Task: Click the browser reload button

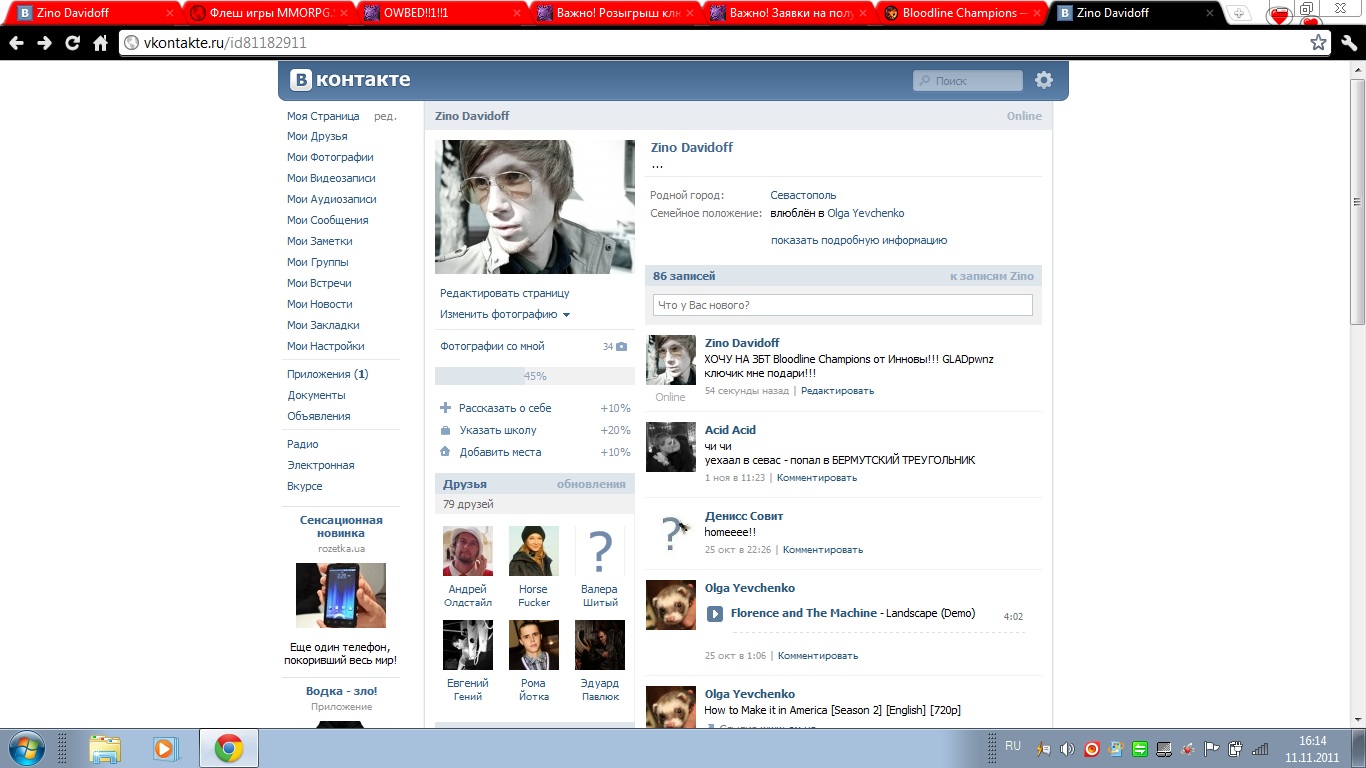Action: (72, 43)
